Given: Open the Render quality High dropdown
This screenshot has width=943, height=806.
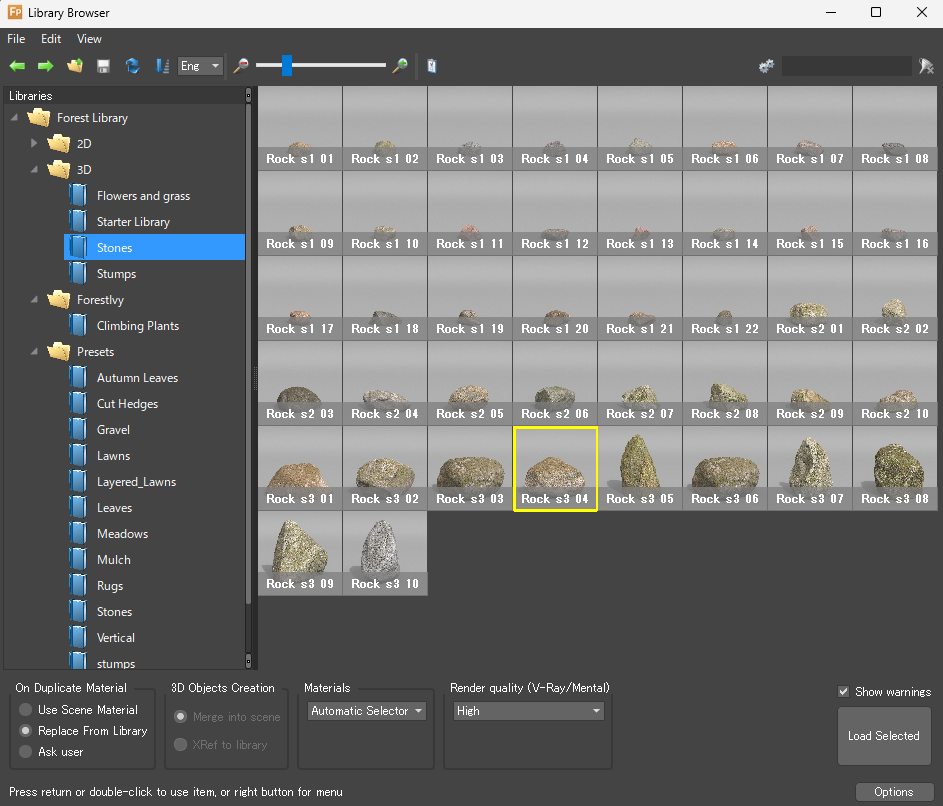Looking at the screenshot, I should point(528,711).
